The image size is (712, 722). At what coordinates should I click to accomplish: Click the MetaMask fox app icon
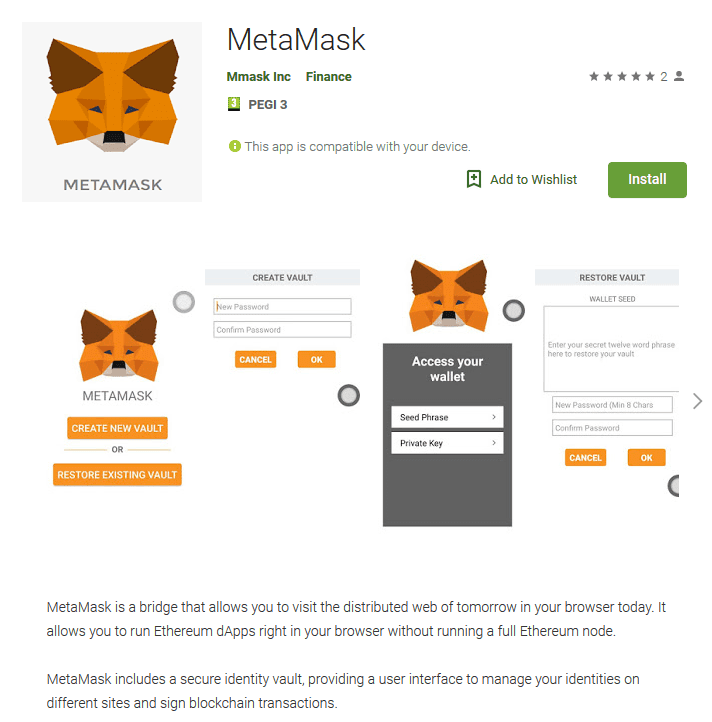coord(112,112)
